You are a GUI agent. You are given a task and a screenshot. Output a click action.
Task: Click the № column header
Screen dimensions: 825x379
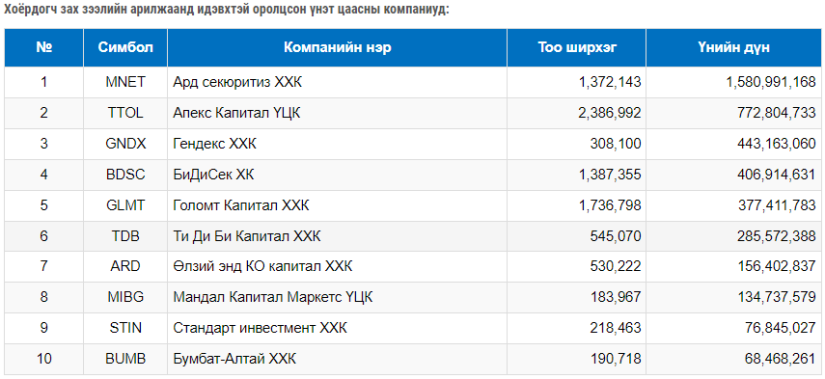coord(44,47)
